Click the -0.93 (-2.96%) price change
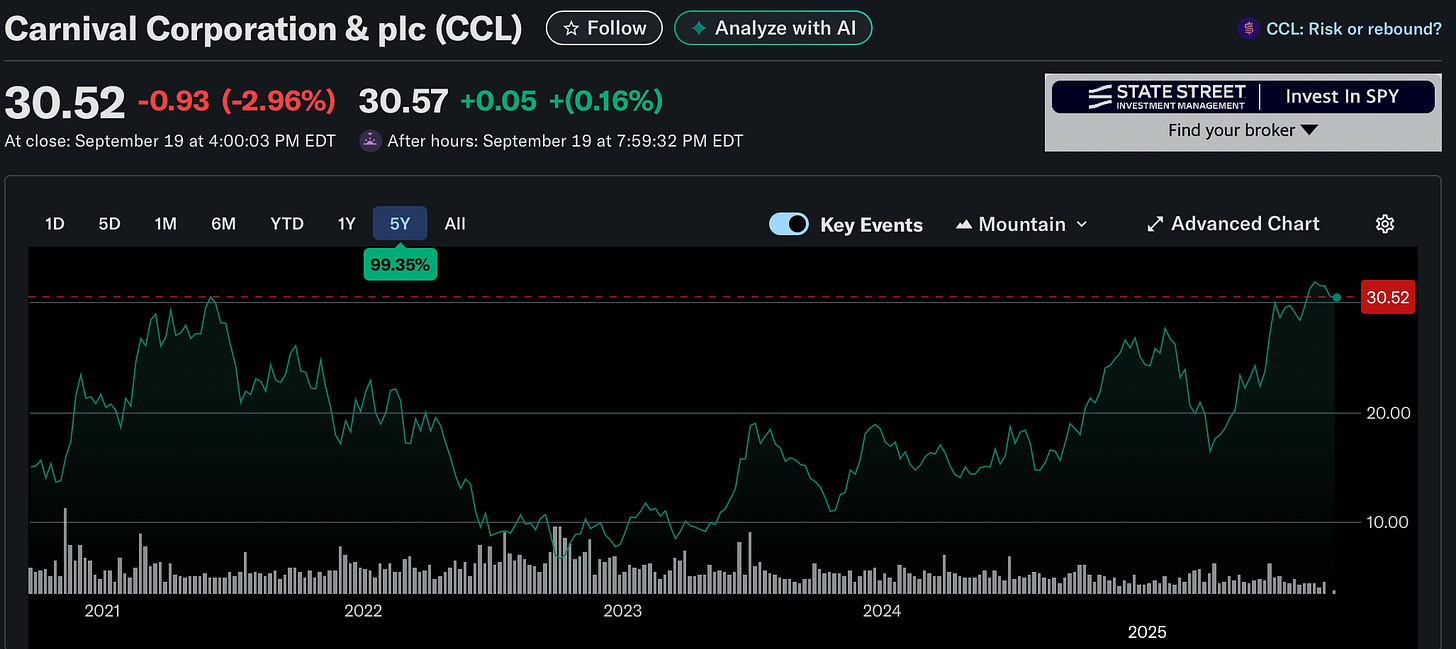Image resolution: width=1456 pixels, height=649 pixels. [236, 101]
